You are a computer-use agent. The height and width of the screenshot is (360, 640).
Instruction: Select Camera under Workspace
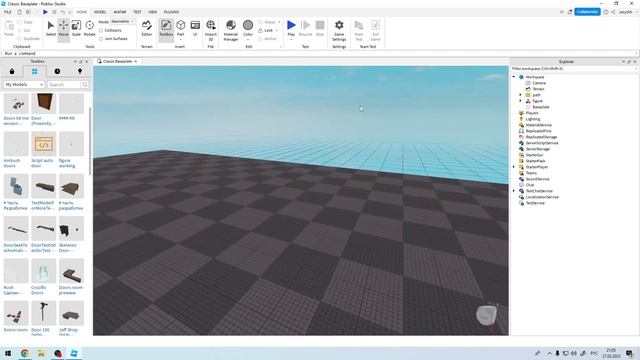coord(539,83)
